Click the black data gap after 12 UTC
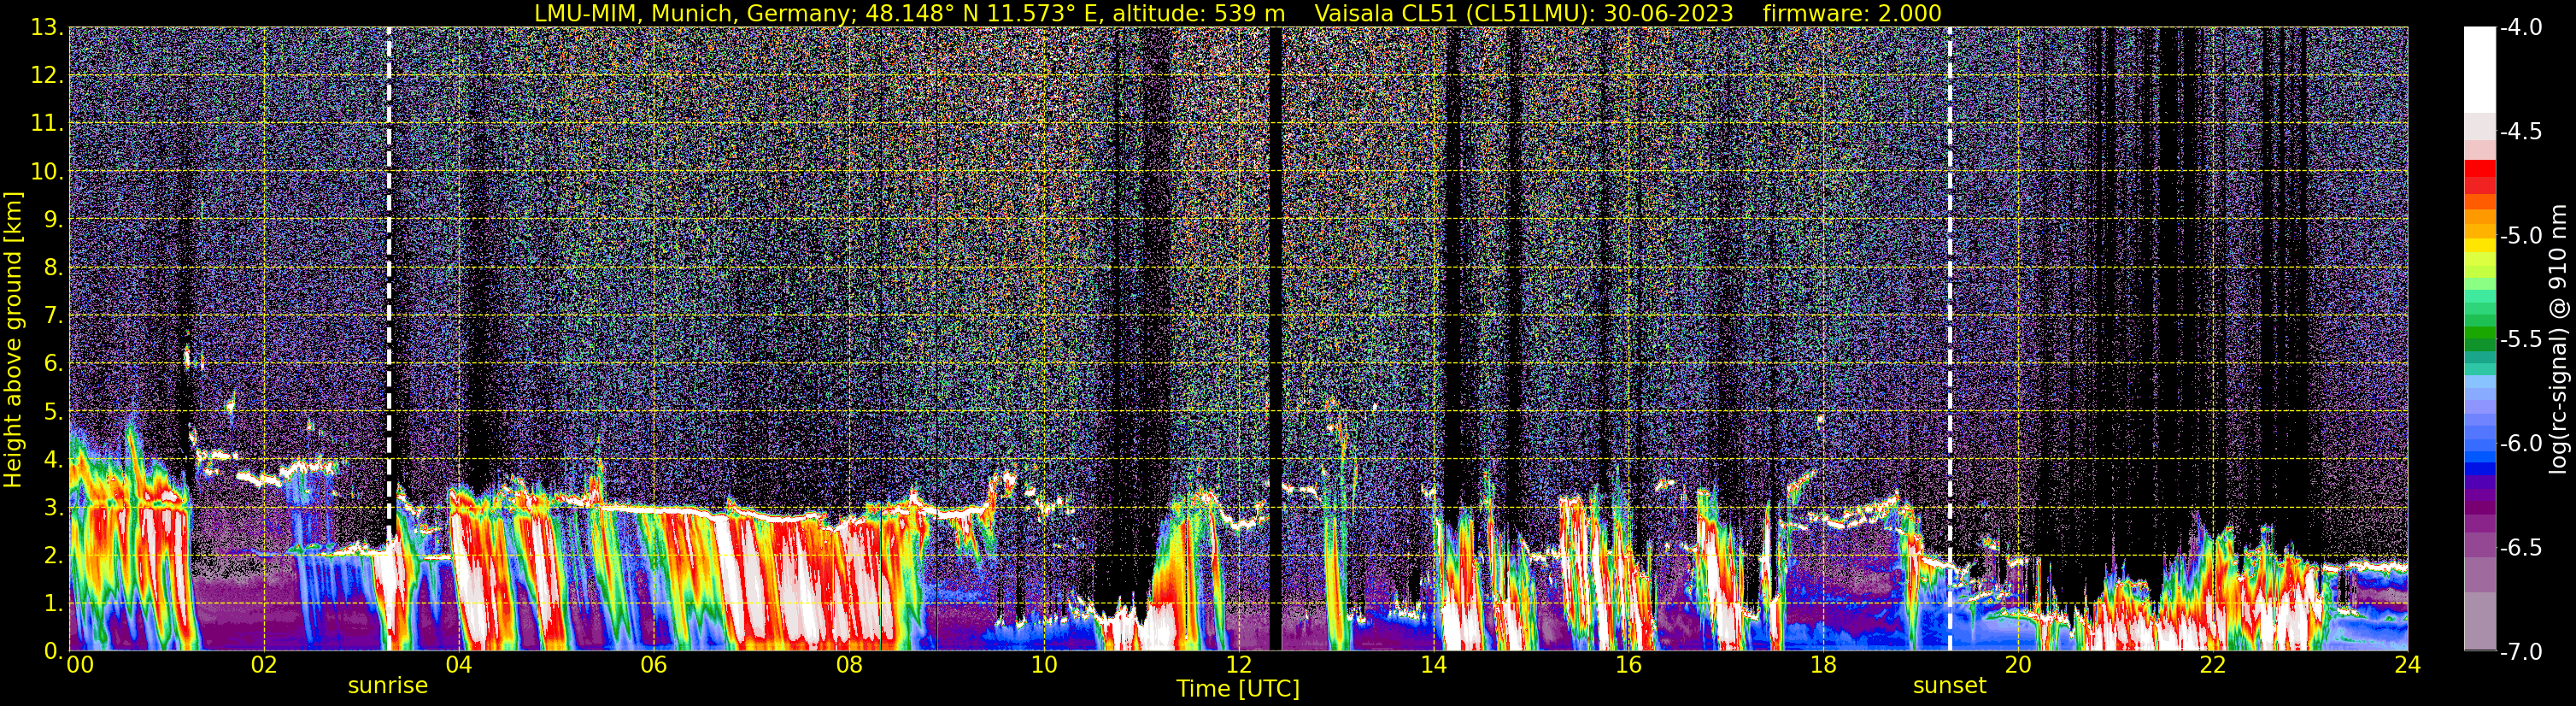 (x=1275, y=339)
